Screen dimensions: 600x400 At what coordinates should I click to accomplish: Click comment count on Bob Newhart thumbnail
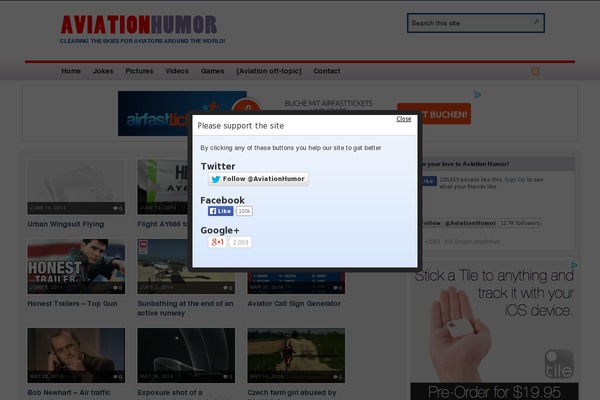pos(117,377)
